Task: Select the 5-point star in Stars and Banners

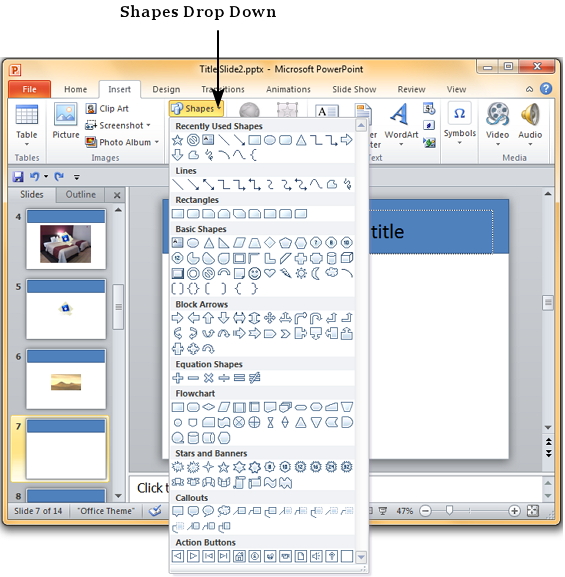Action: coord(223,467)
